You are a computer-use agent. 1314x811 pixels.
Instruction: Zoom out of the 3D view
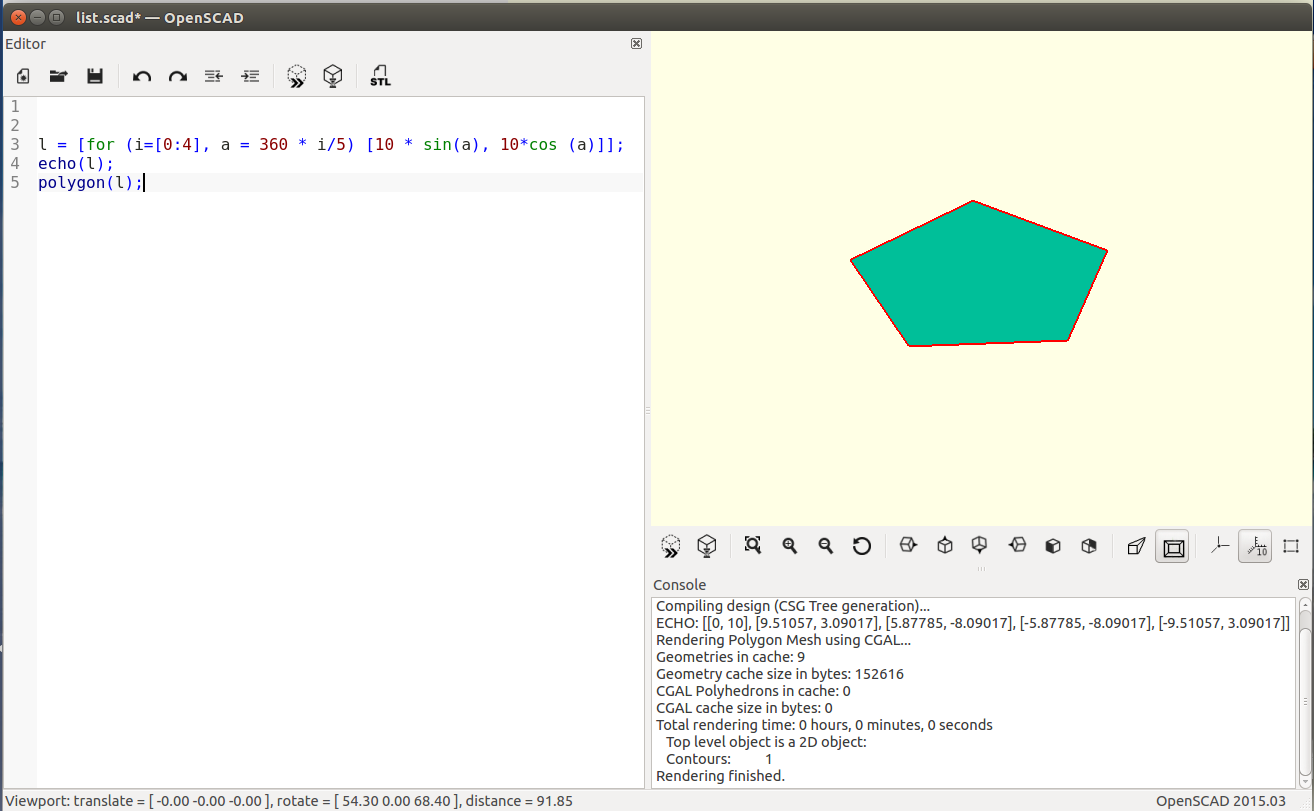(826, 546)
